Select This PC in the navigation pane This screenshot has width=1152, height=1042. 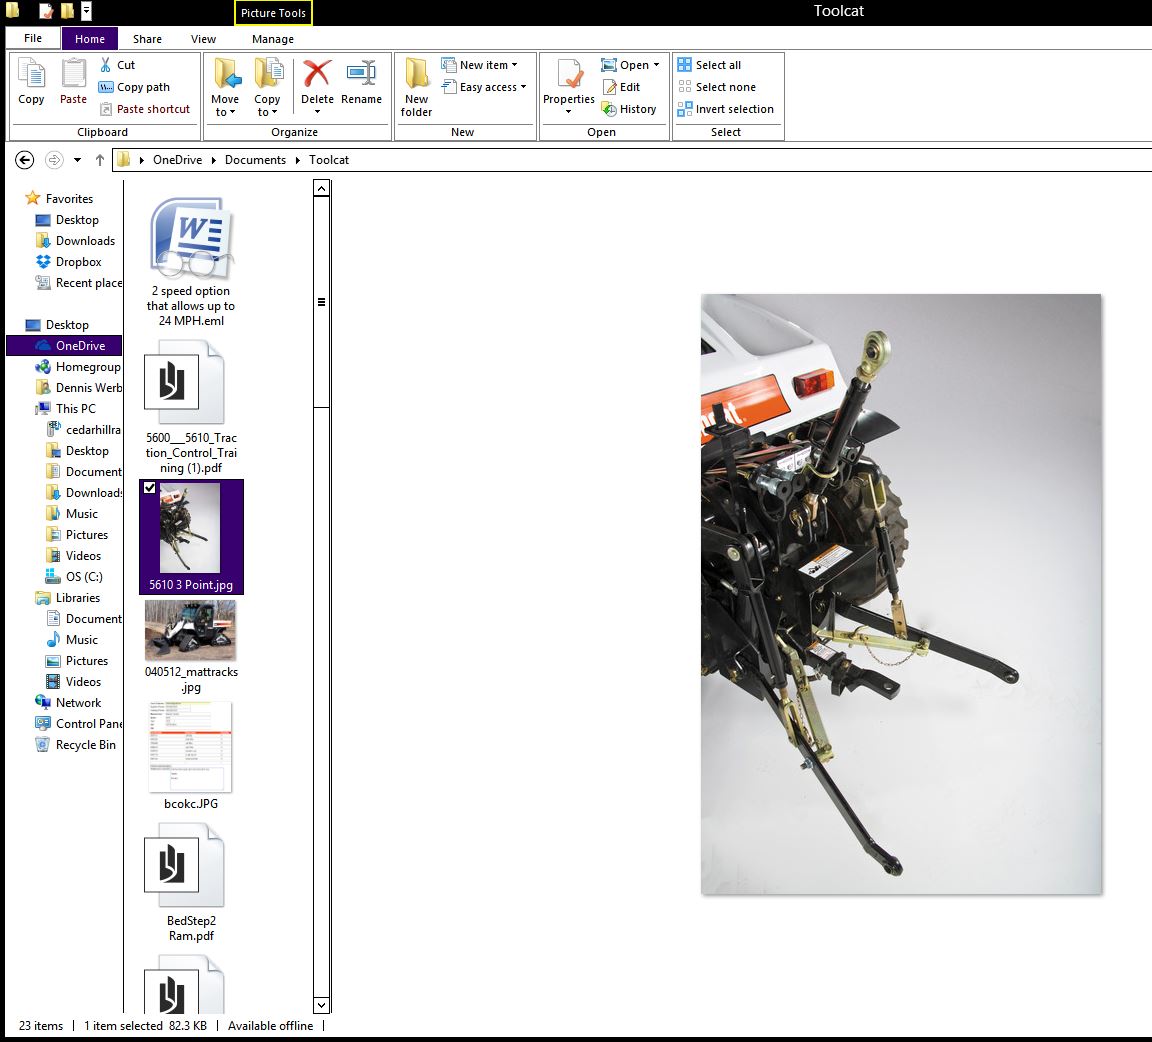[65, 409]
